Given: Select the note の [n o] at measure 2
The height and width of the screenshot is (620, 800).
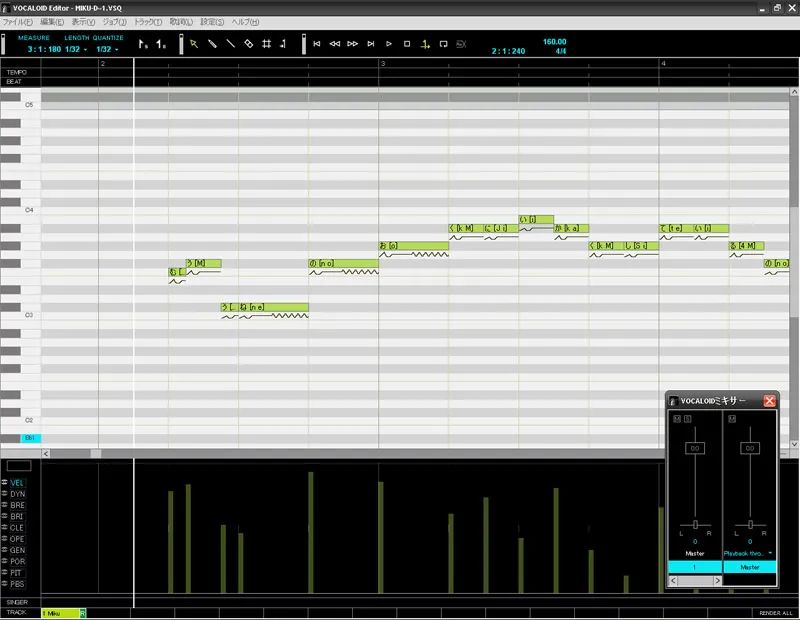Looking at the screenshot, I should (x=343, y=263).
